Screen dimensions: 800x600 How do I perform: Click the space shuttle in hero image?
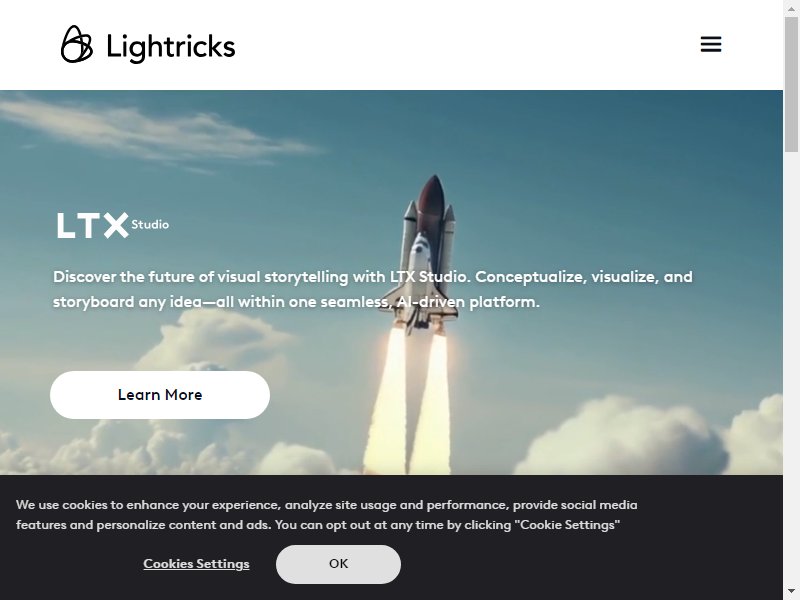424,255
